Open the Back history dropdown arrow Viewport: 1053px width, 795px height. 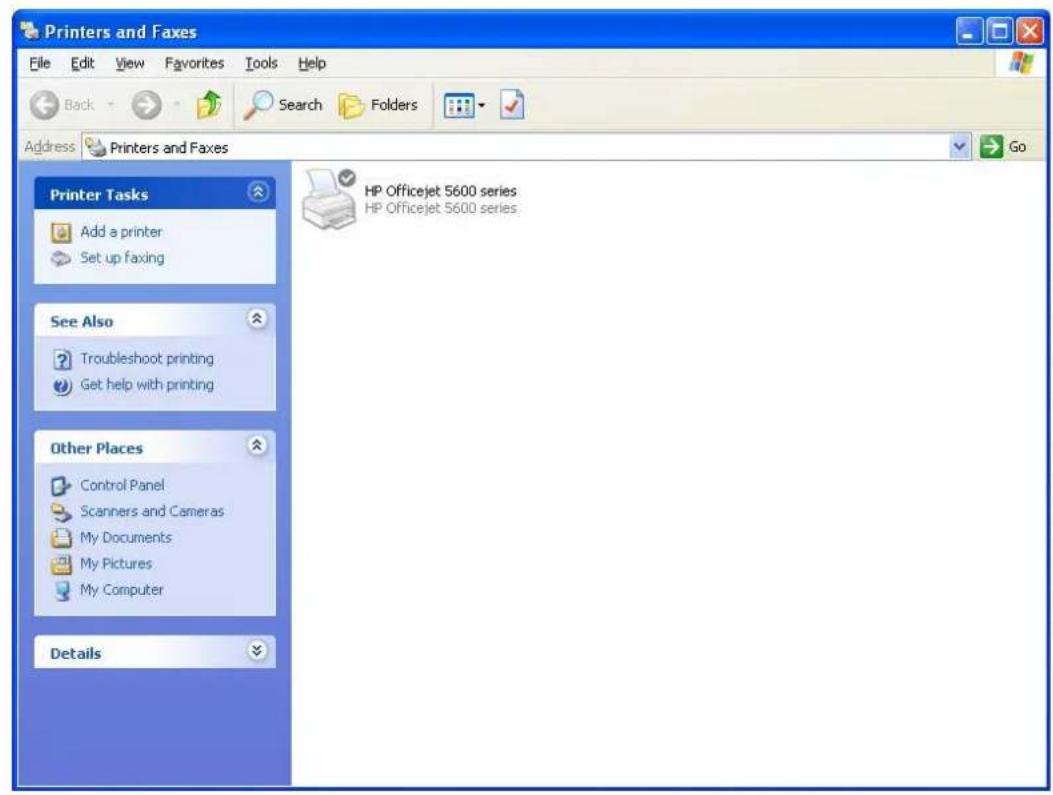click(111, 105)
